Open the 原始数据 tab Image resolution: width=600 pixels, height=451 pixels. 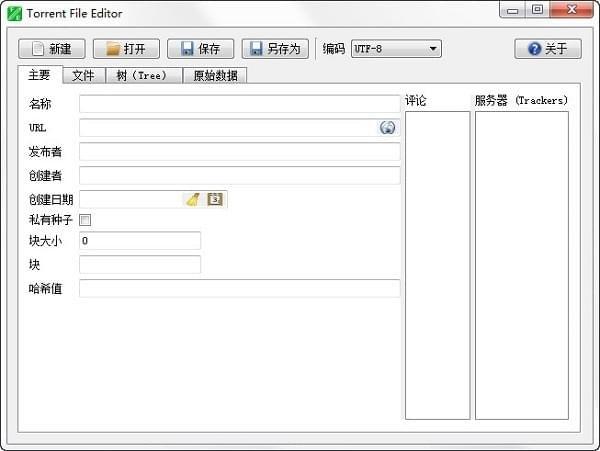point(215,75)
